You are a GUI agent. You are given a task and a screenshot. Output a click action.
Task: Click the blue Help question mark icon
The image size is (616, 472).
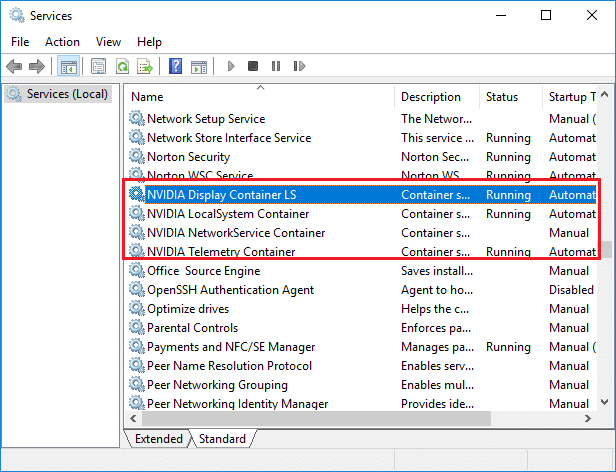click(175, 67)
